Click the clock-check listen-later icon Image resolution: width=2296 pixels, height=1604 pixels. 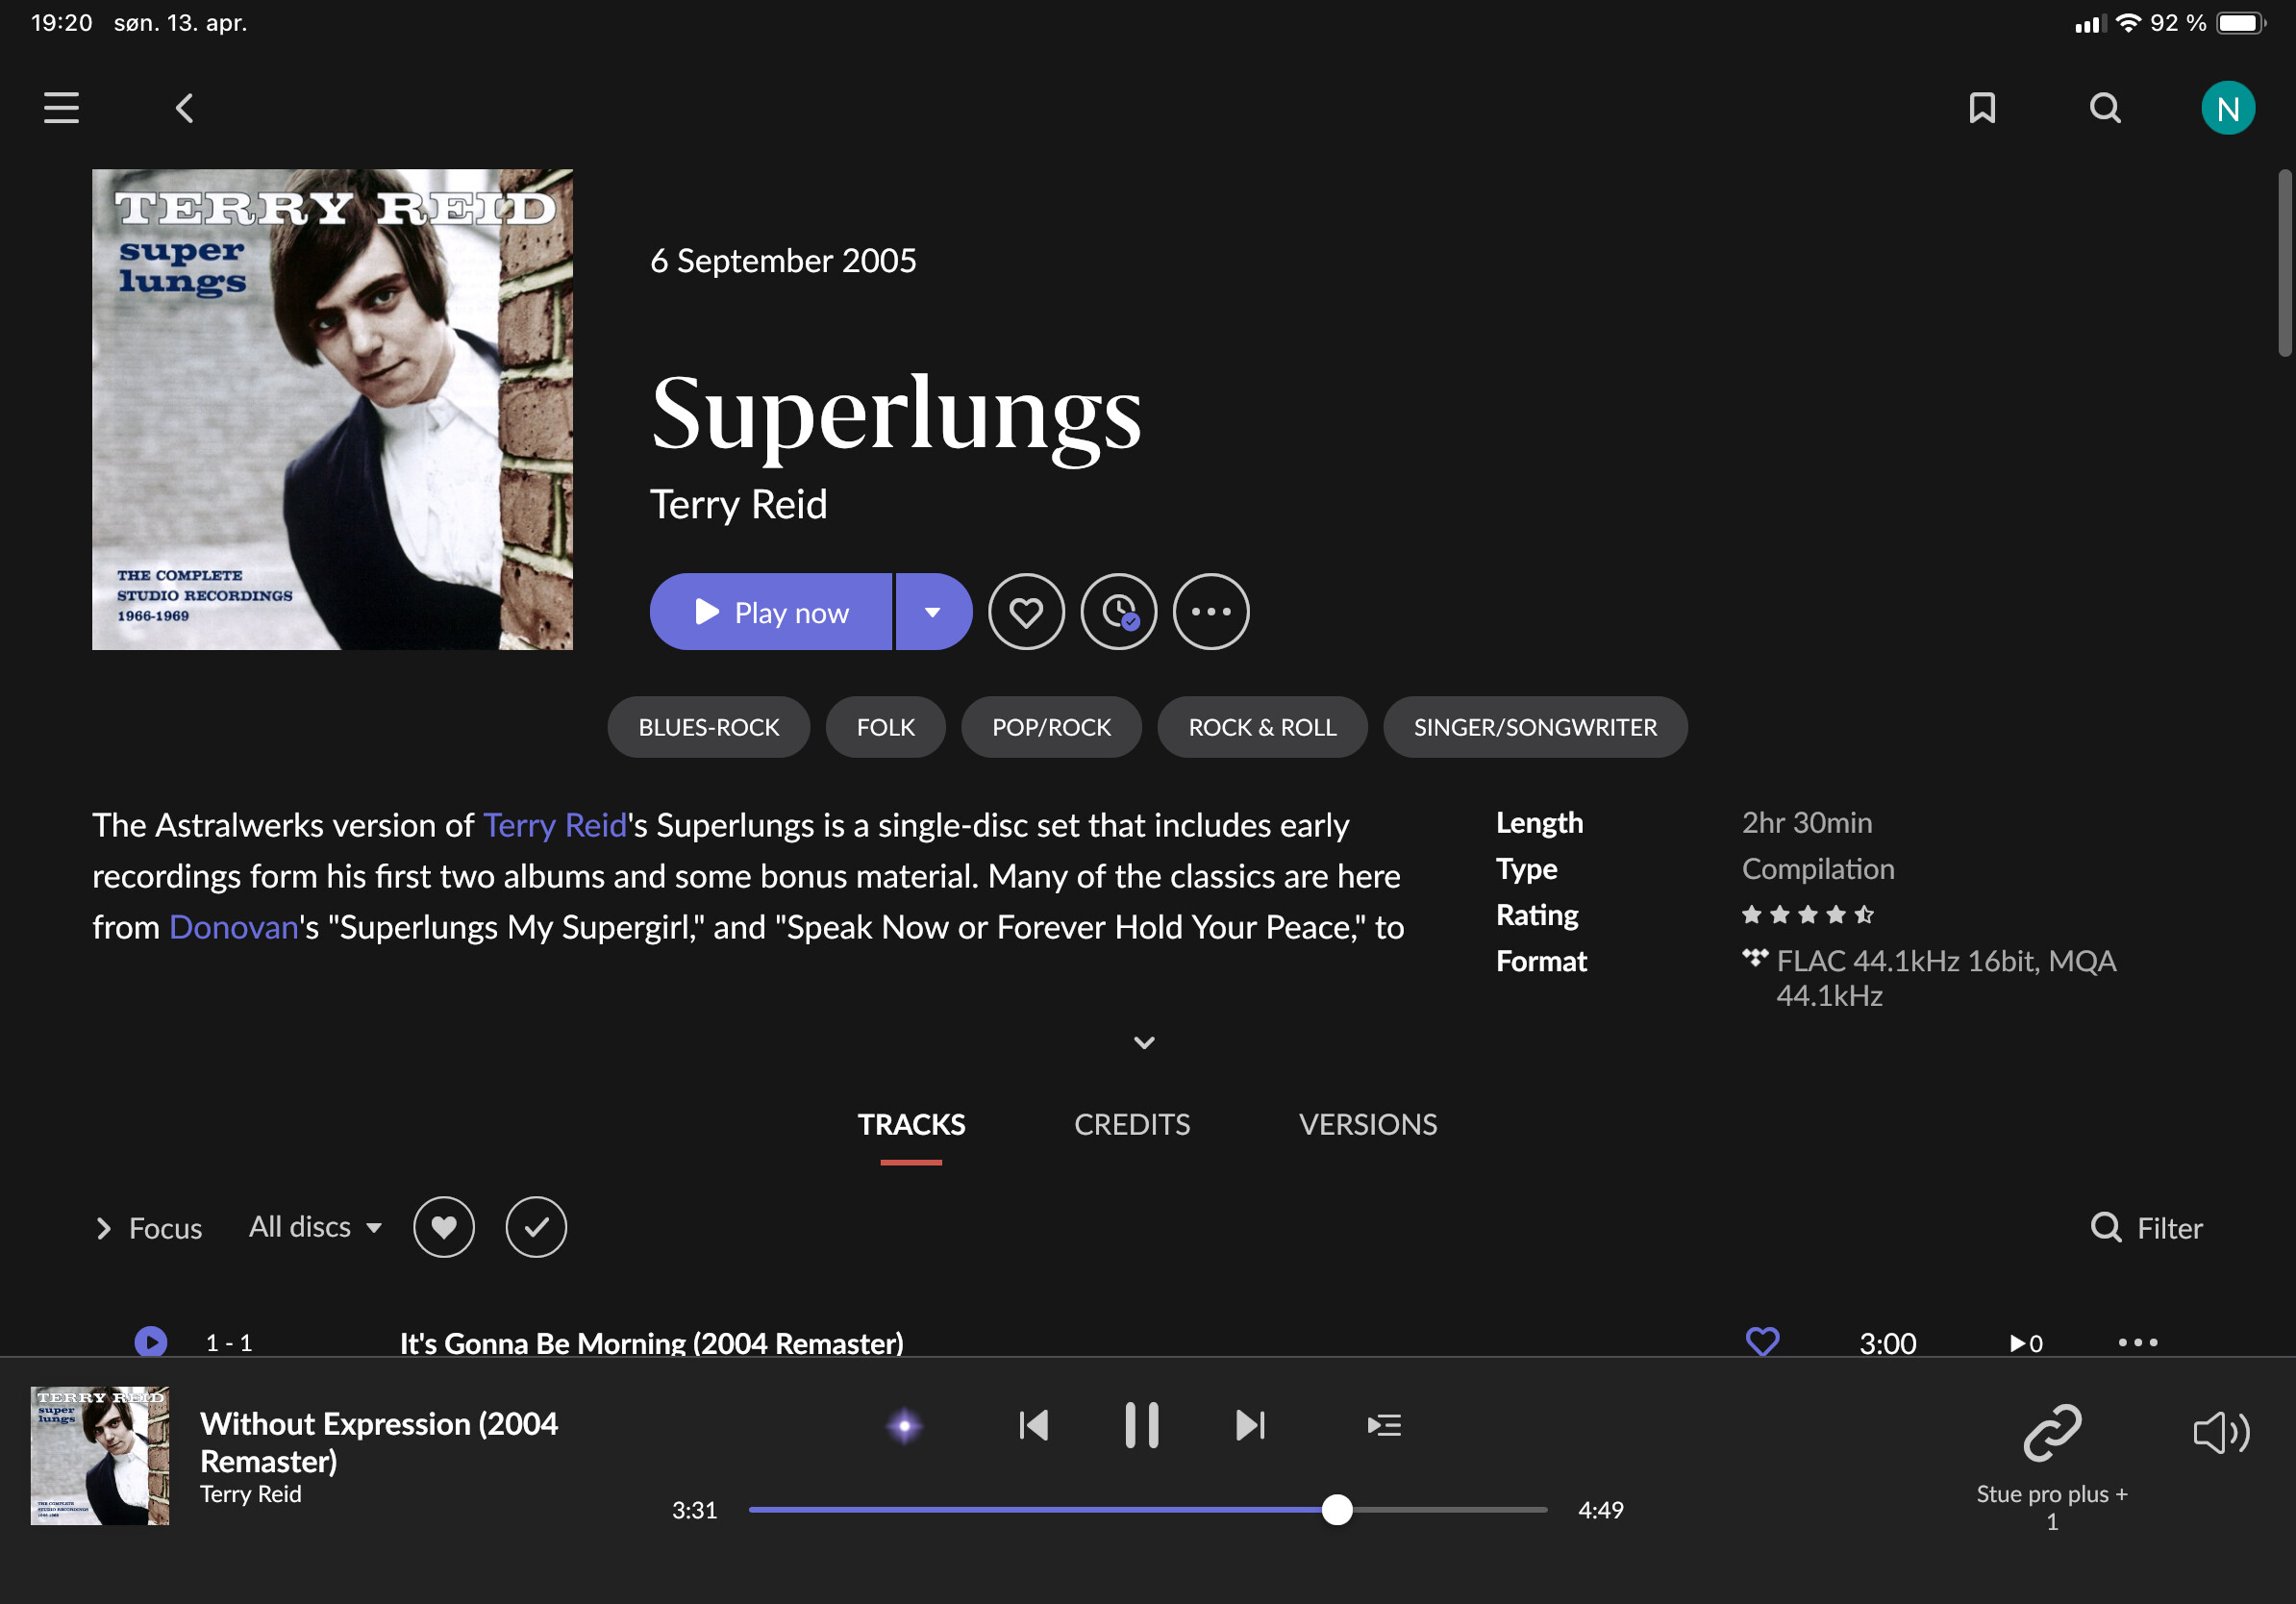(1118, 611)
